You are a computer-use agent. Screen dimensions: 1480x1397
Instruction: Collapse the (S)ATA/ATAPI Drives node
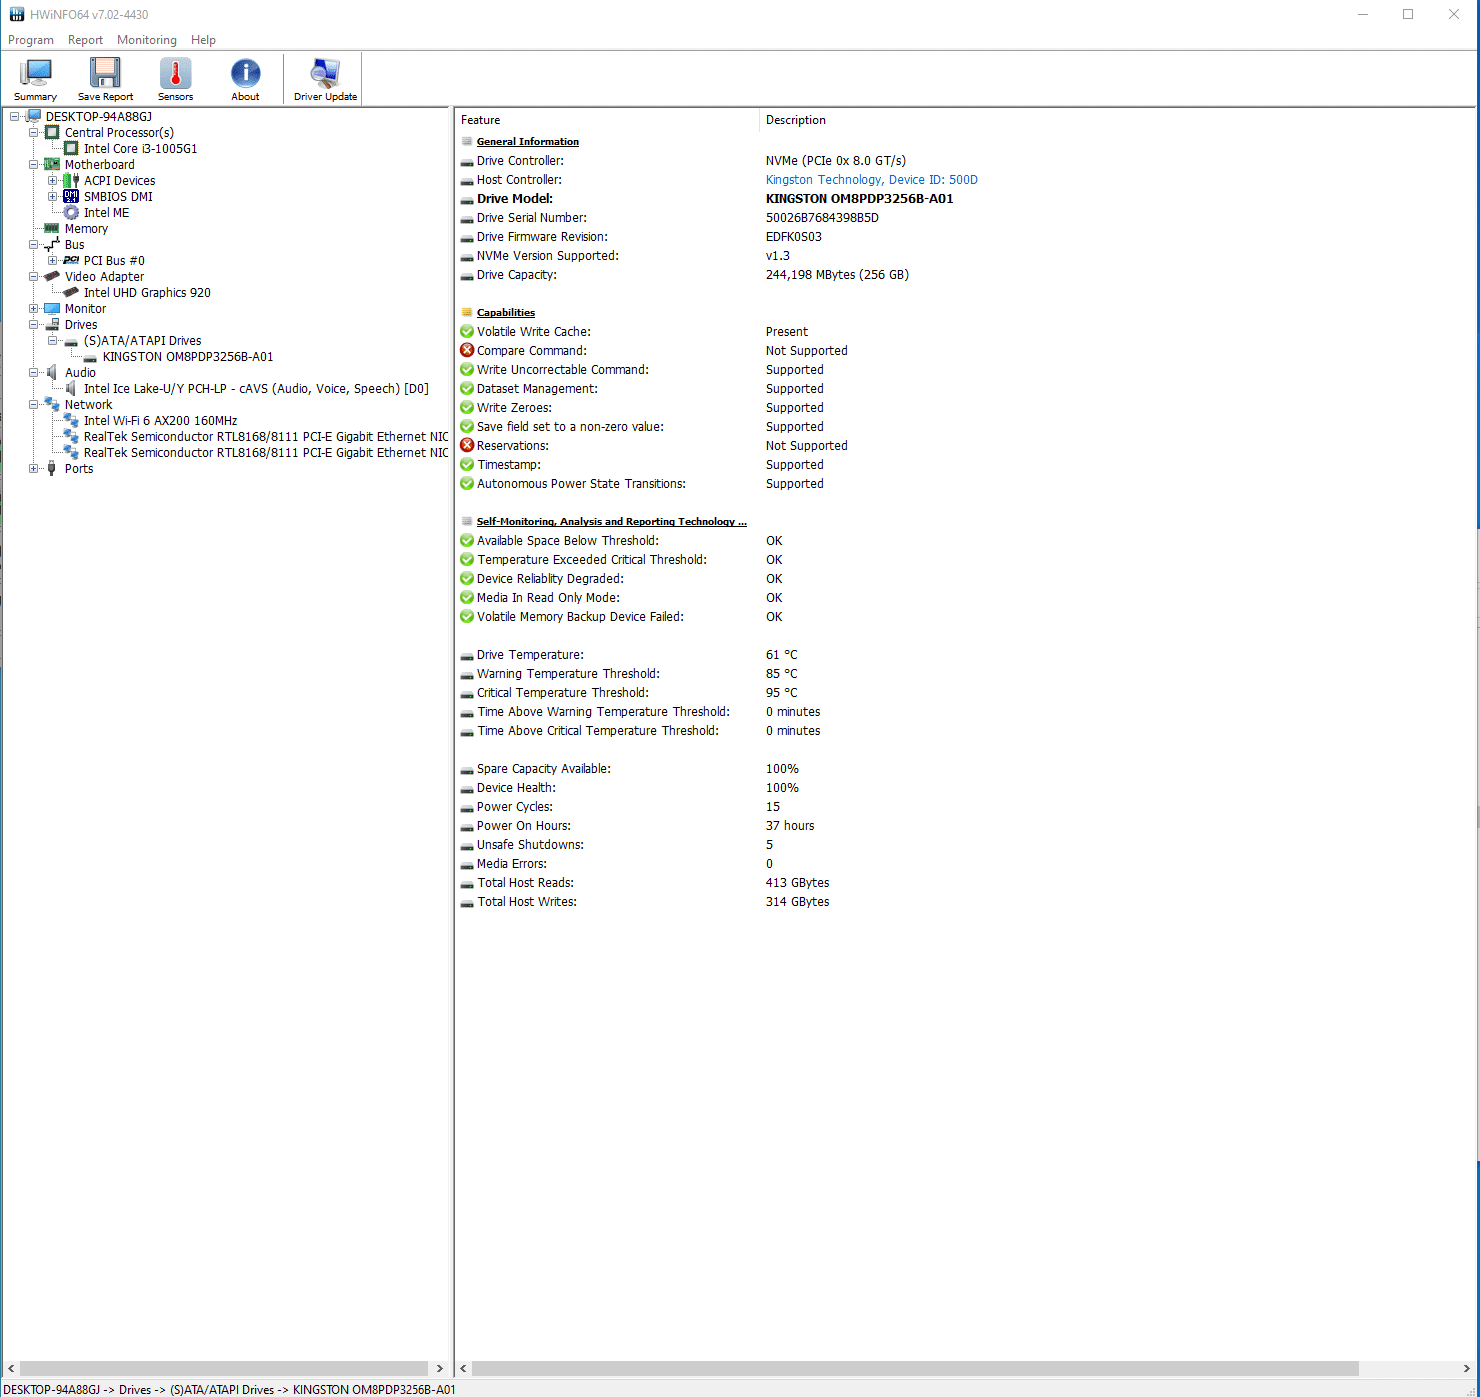52,341
